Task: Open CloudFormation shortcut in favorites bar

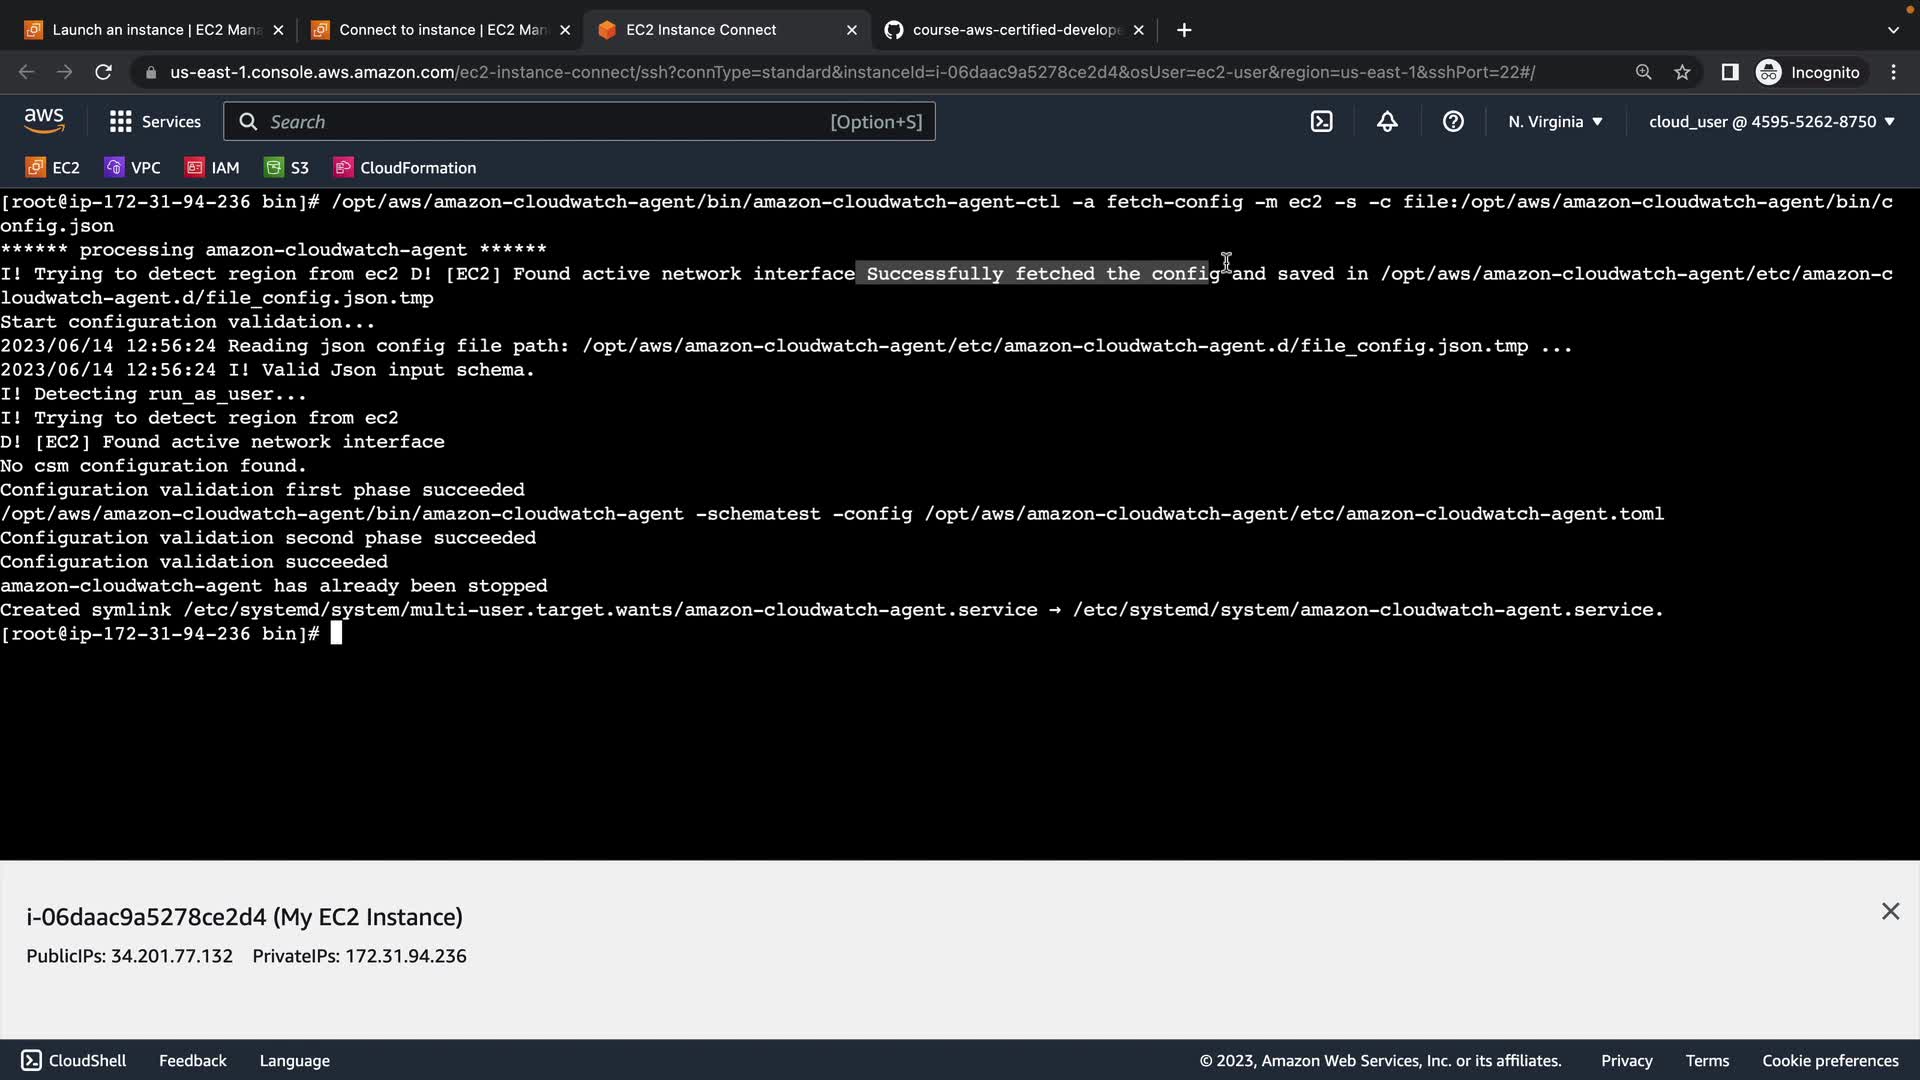Action: 405,168
